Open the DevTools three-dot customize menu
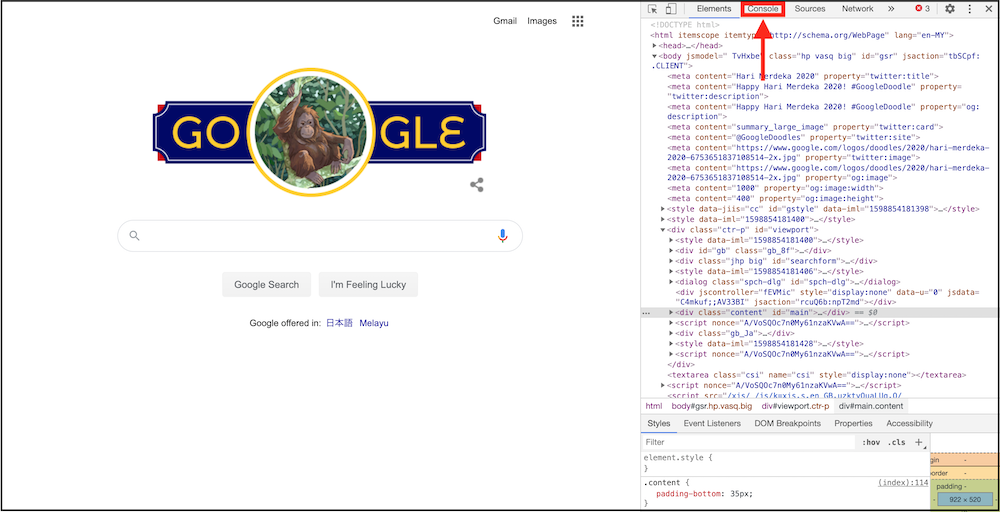This screenshot has width=1000, height=512. click(969, 9)
